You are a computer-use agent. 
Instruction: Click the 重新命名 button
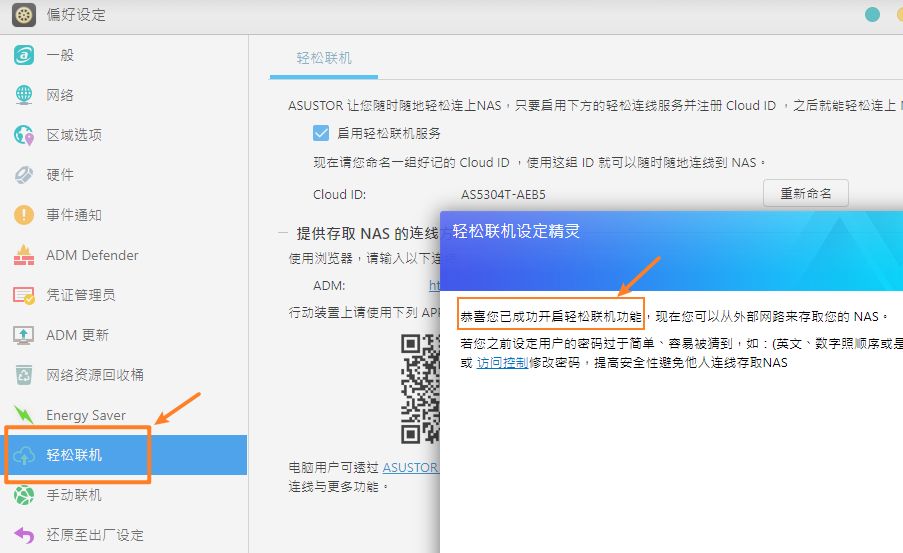pyautogui.click(x=806, y=193)
